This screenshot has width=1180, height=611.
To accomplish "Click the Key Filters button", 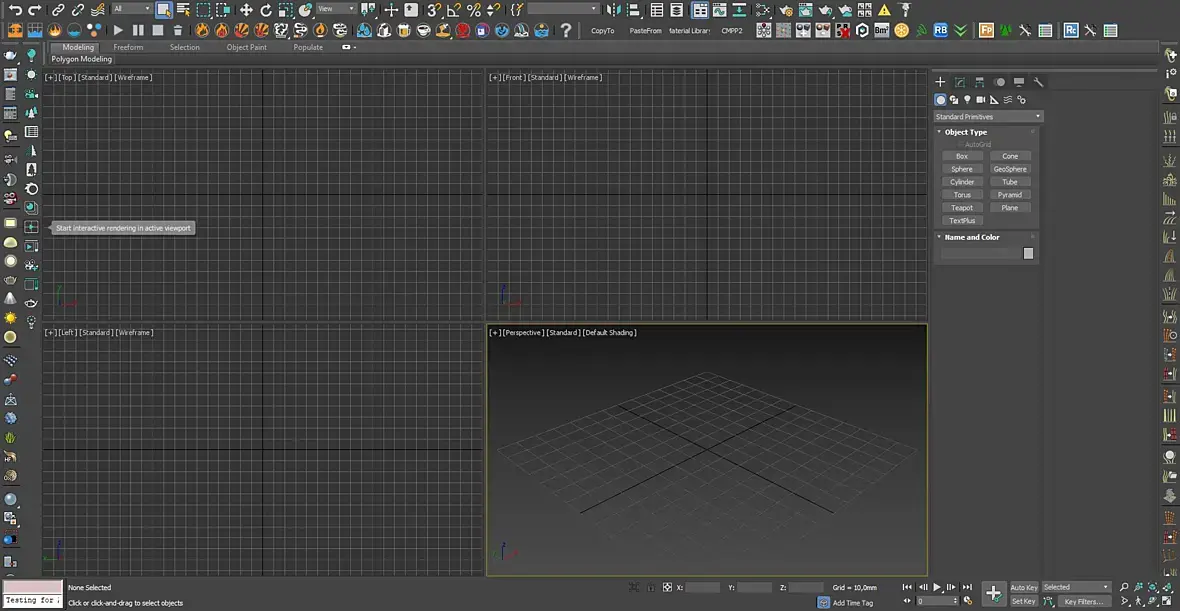I will coord(1084,601).
